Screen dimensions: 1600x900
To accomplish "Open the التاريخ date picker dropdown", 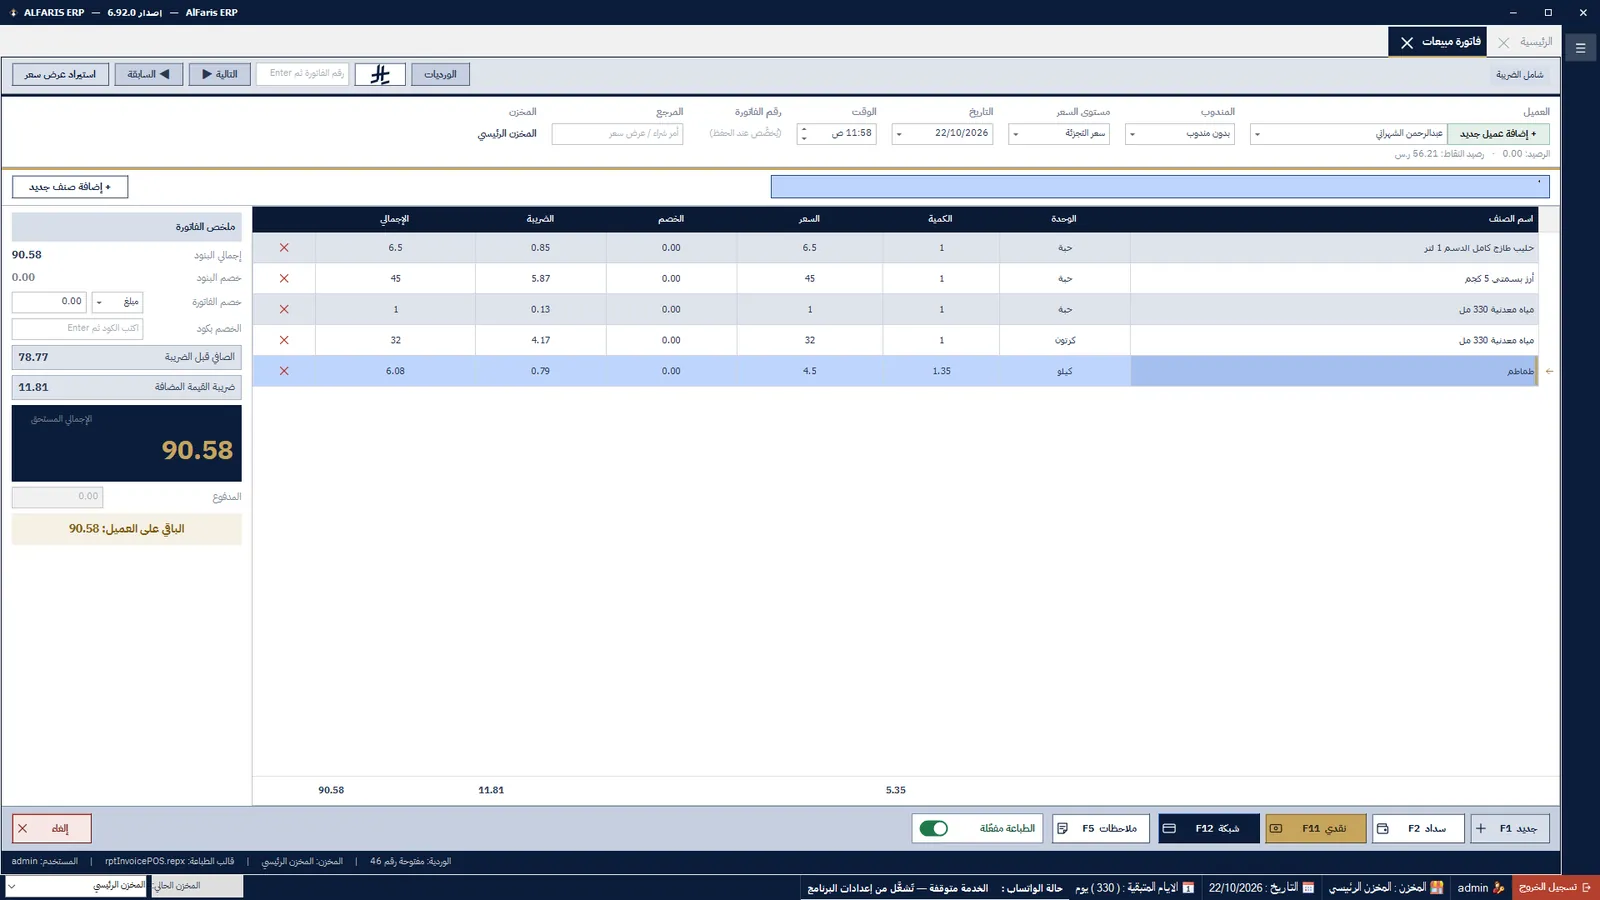I will click(x=899, y=134).
